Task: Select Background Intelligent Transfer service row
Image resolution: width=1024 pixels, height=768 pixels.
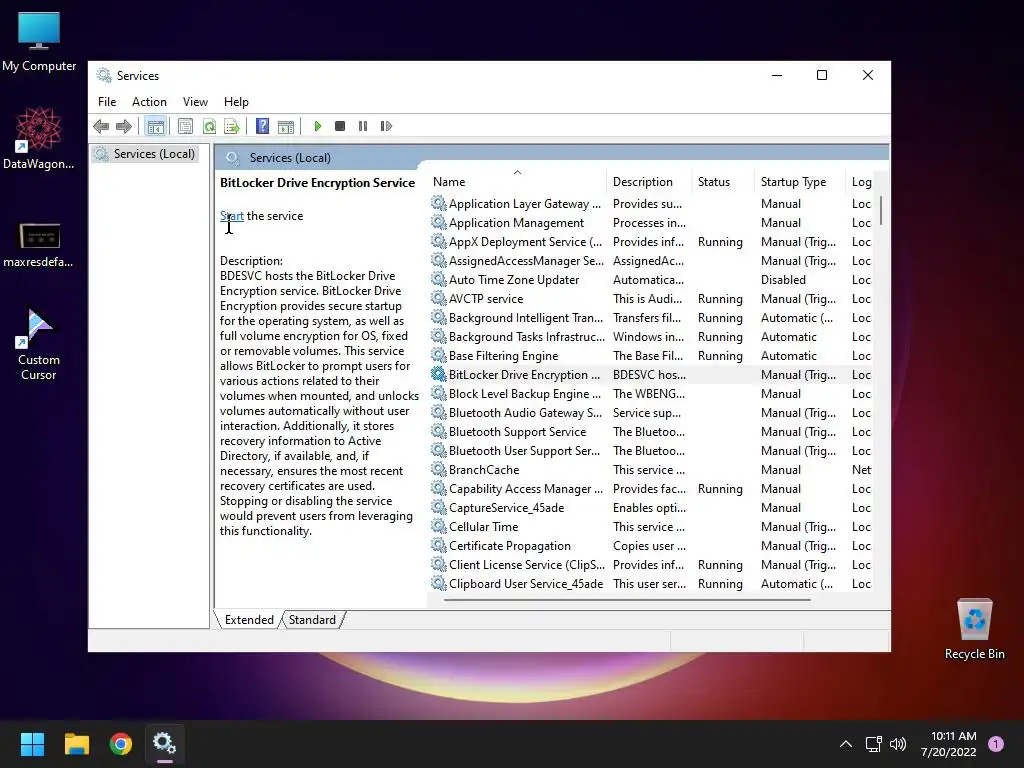Action: (x=650, y=317)
